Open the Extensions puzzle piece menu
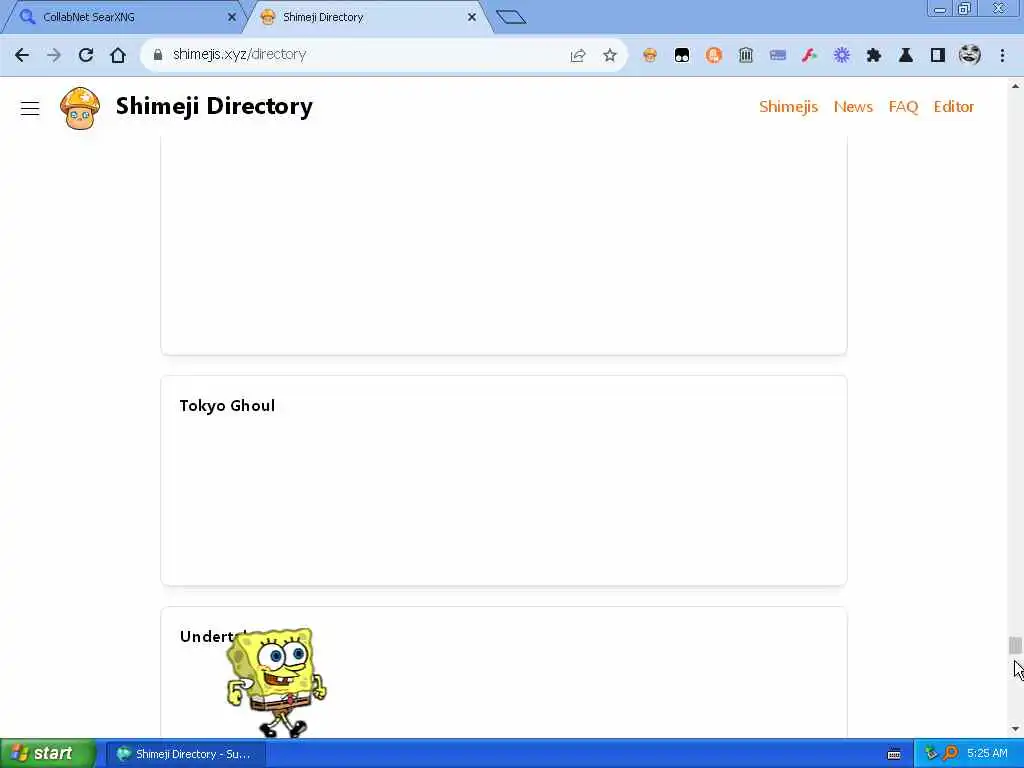The image size is (1024, 768). (874, 56)
